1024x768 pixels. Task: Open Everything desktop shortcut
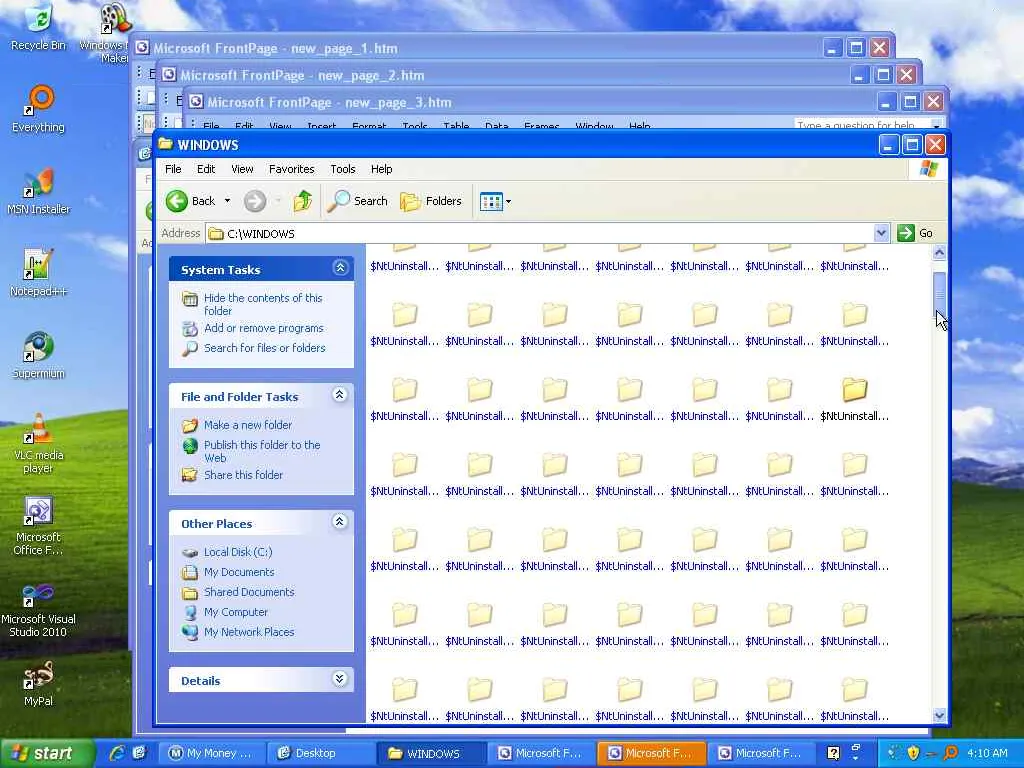(x=39, y=110)
